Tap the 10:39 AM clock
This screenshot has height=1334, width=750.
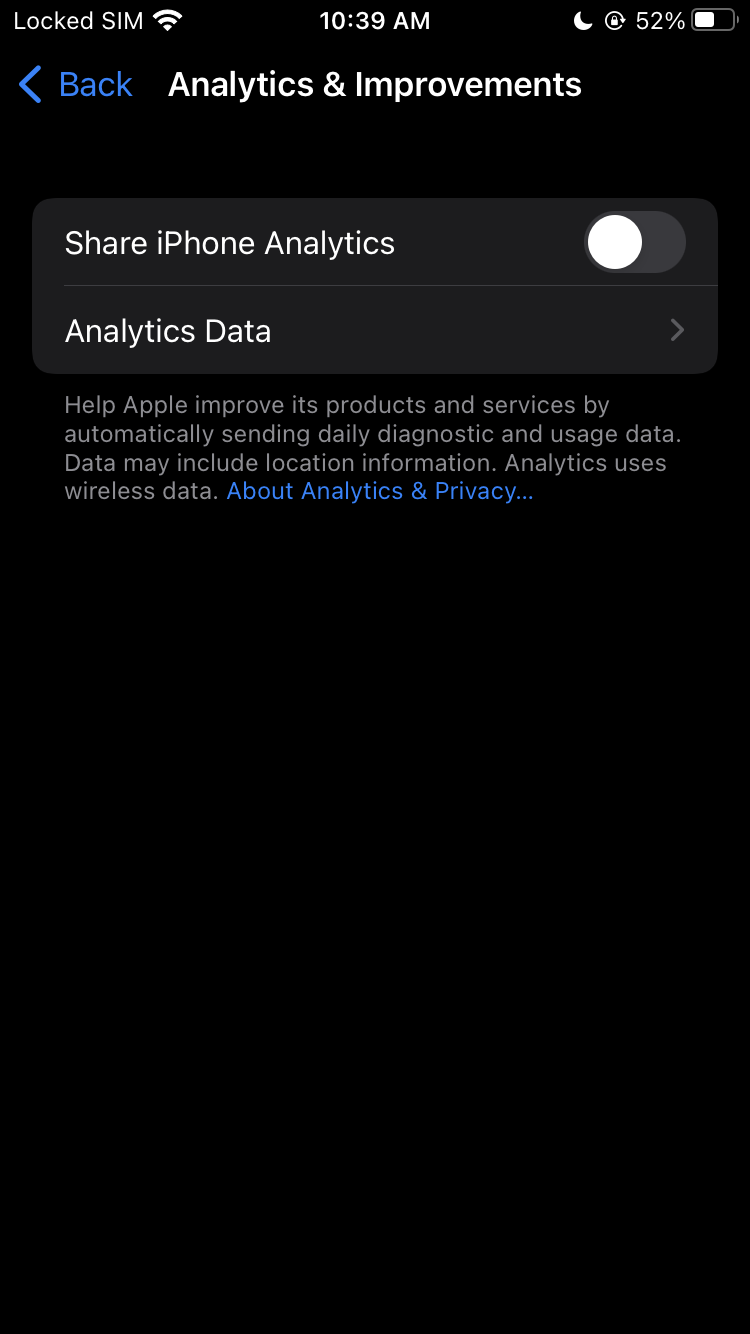coord(374,20)
